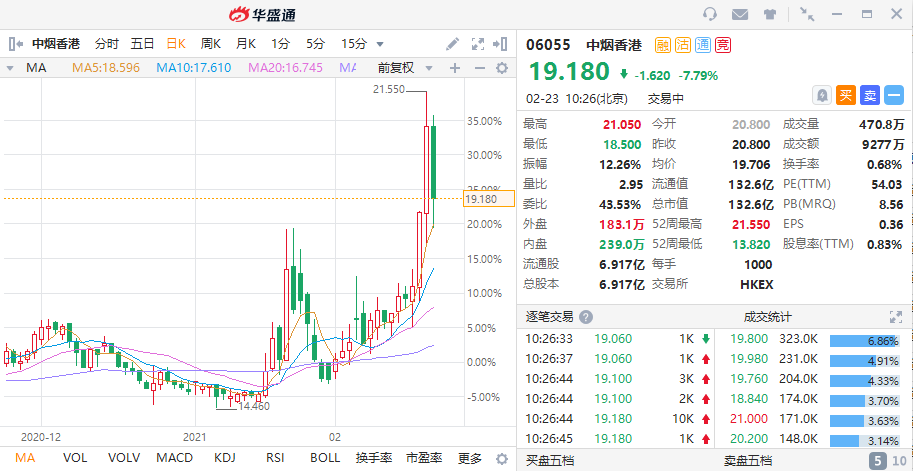Zoom in chart with plus icon
This screenshot has width=913, height=471.
[455, 68]
